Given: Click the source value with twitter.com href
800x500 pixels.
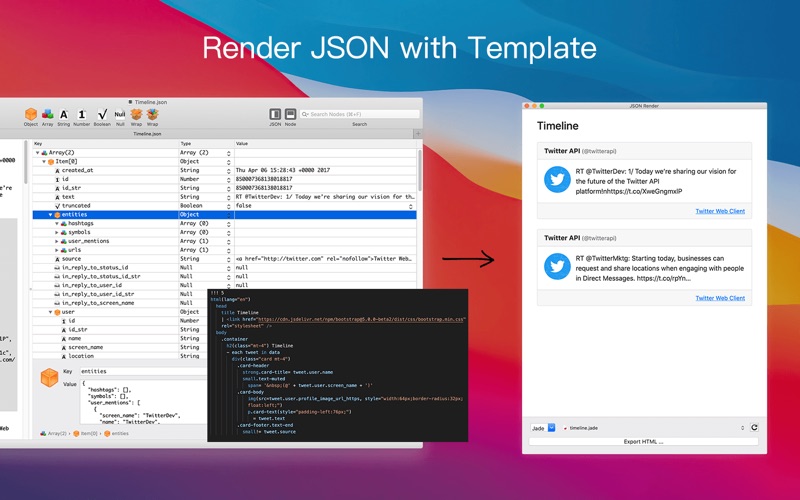Looking at the screenshot, I should click(323, 259).
